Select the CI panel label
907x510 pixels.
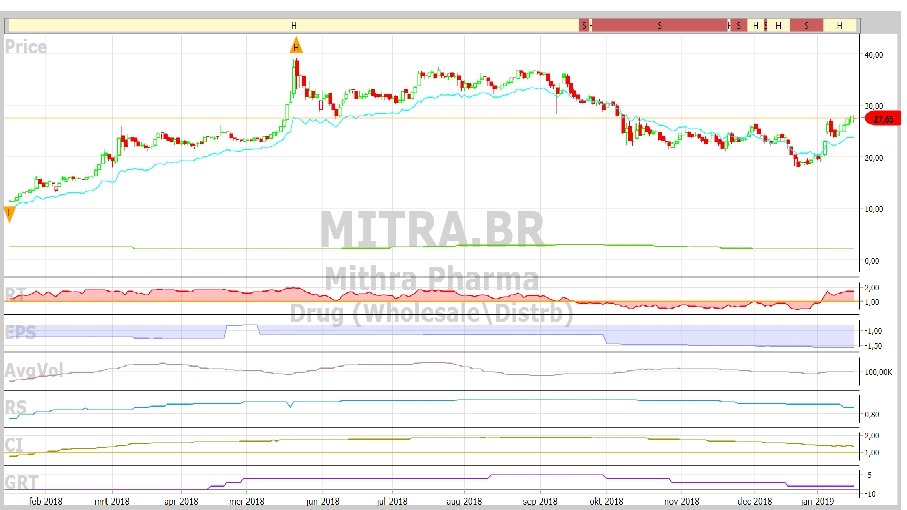[x=14, y=445]
